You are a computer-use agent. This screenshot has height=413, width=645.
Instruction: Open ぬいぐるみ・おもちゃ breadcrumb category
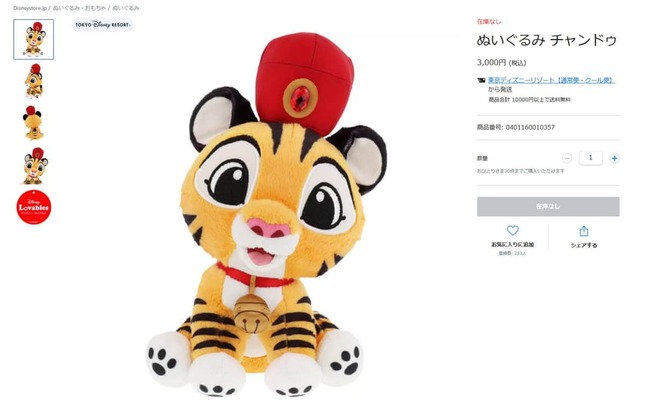click(x=92, y=7)
